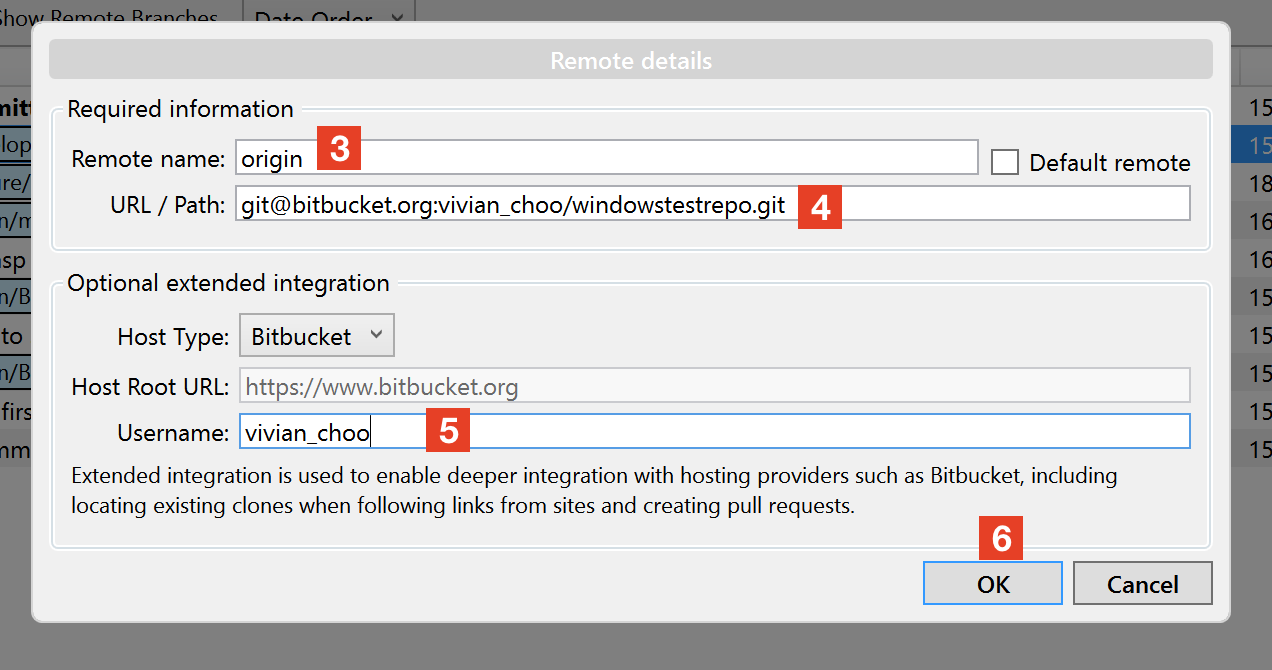Click the Required information group label
Viewport: 1272px width, 670px height.
(x=179, y=109)
